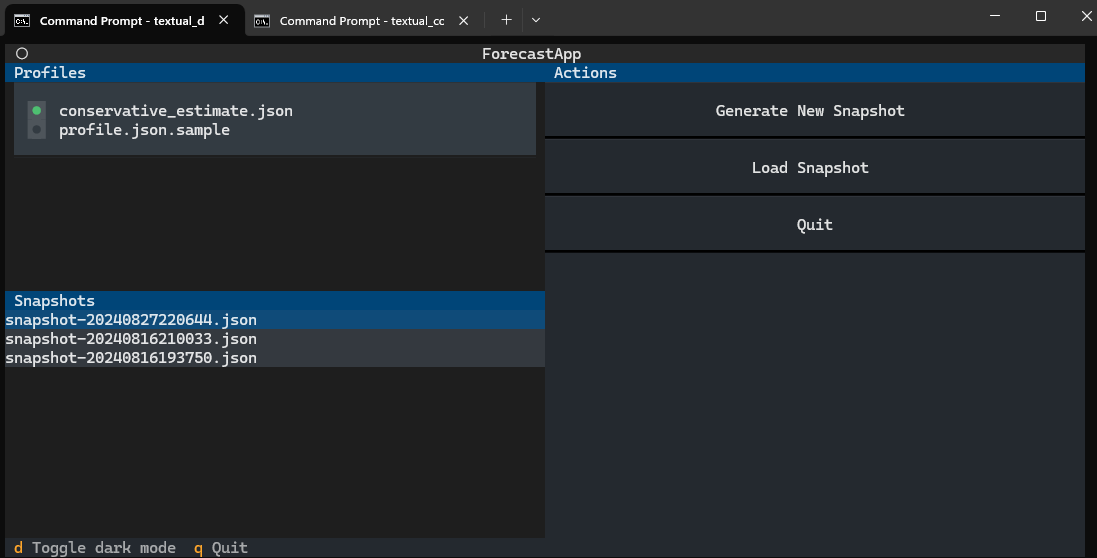Click 'q Quit' in the footer bar
The image size is (1097, 558).
[x=220, y=548]
